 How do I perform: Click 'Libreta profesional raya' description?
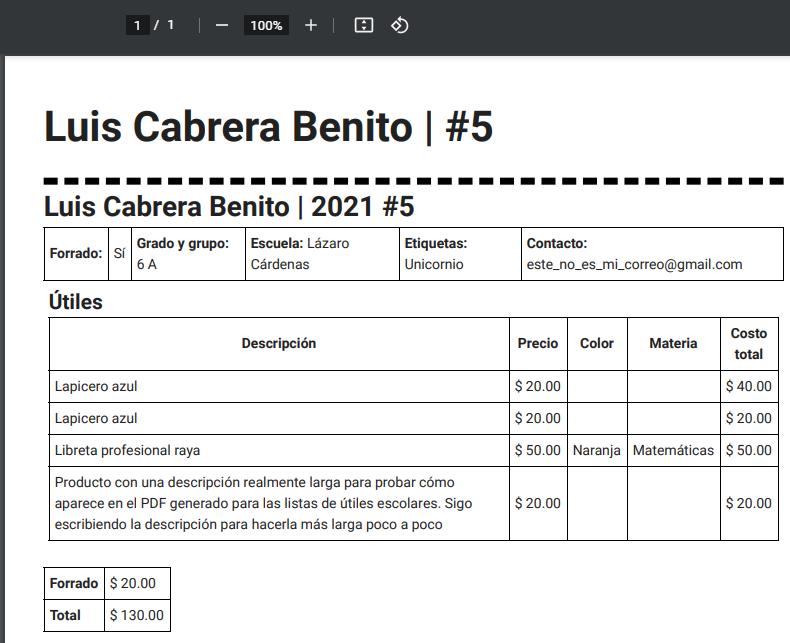127,451
